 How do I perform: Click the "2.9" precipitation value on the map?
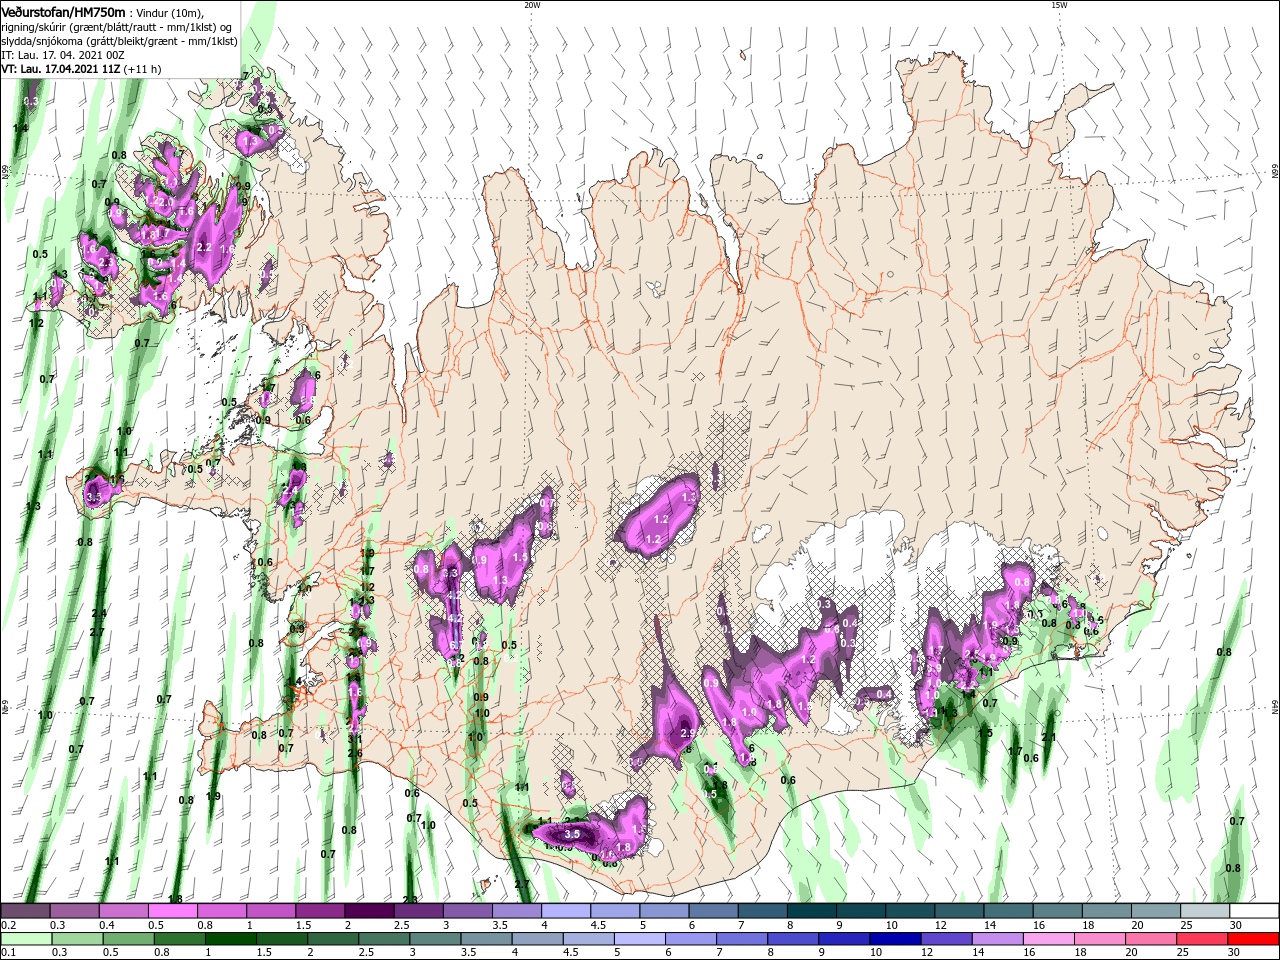[687, 733]
